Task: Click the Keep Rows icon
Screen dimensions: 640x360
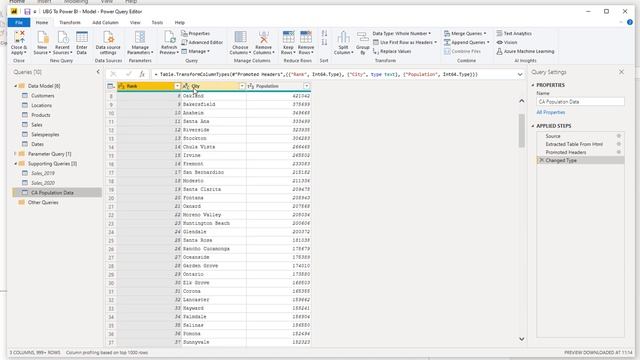Action: pos(288,37)
